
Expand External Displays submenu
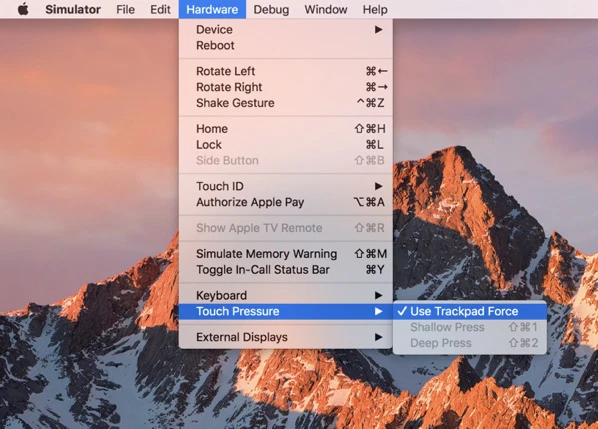(x=286, y=337)
